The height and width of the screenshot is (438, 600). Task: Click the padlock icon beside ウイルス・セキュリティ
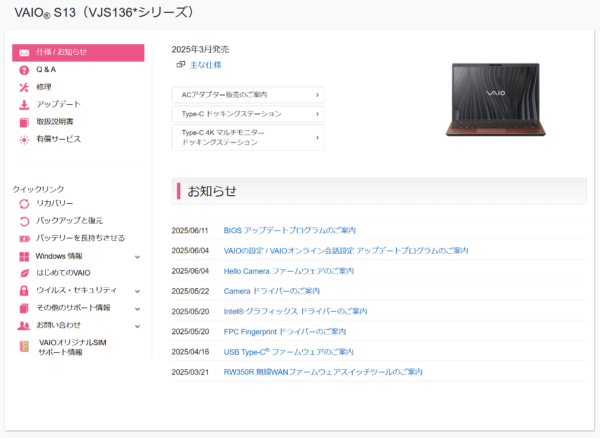[24, 291]
